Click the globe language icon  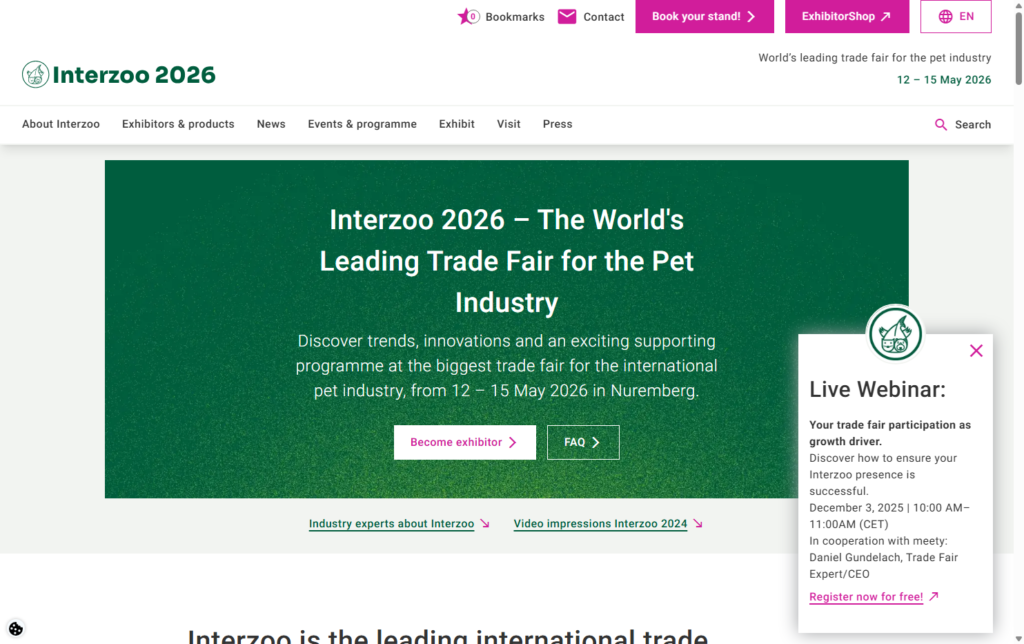(x=945, y=17)
